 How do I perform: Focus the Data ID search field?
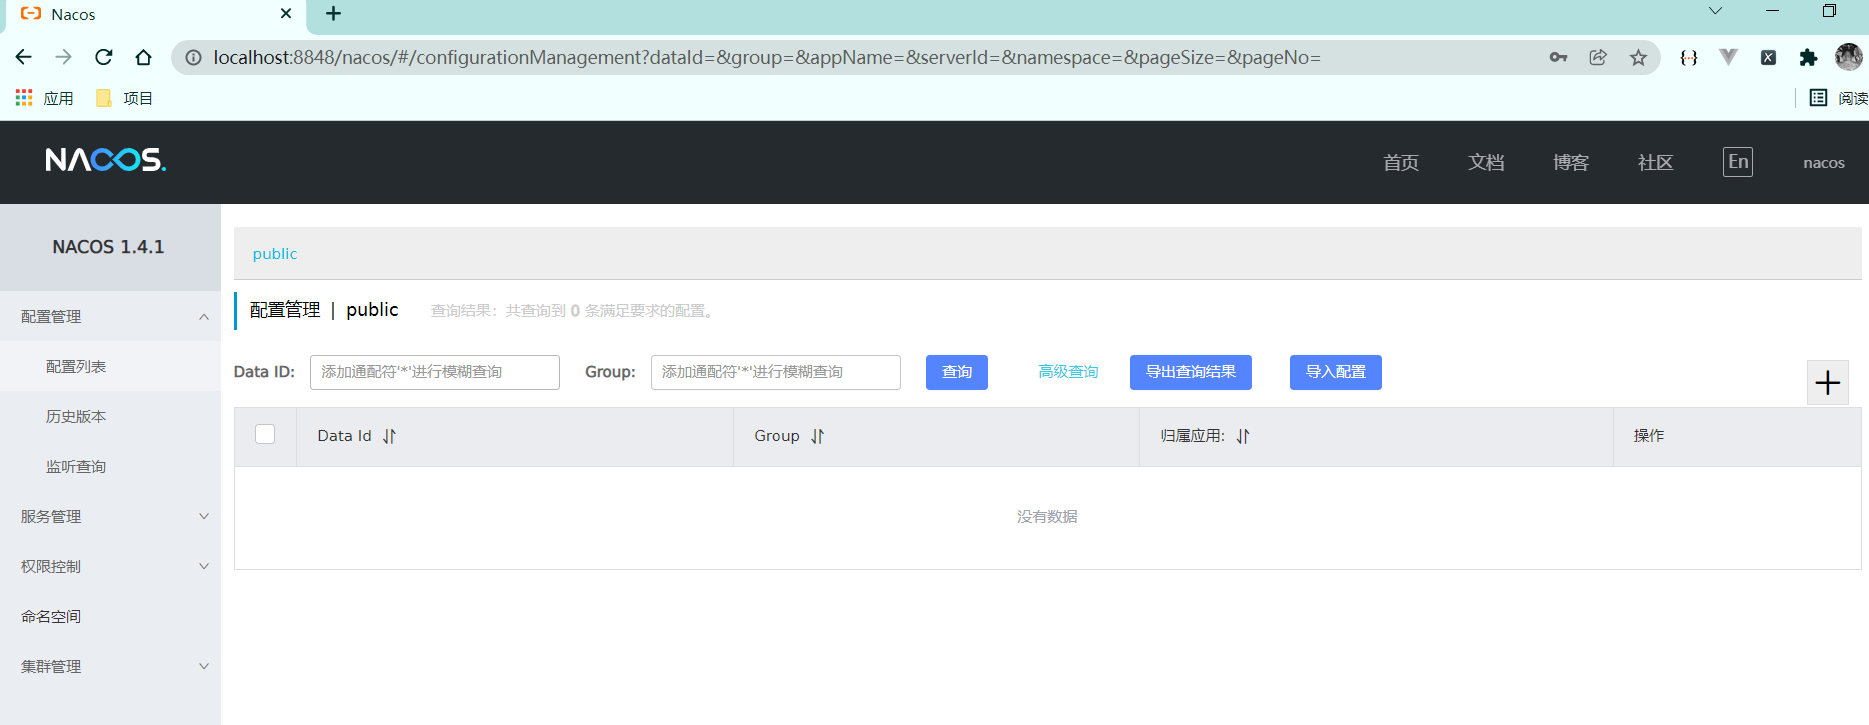tap(435, 372)
